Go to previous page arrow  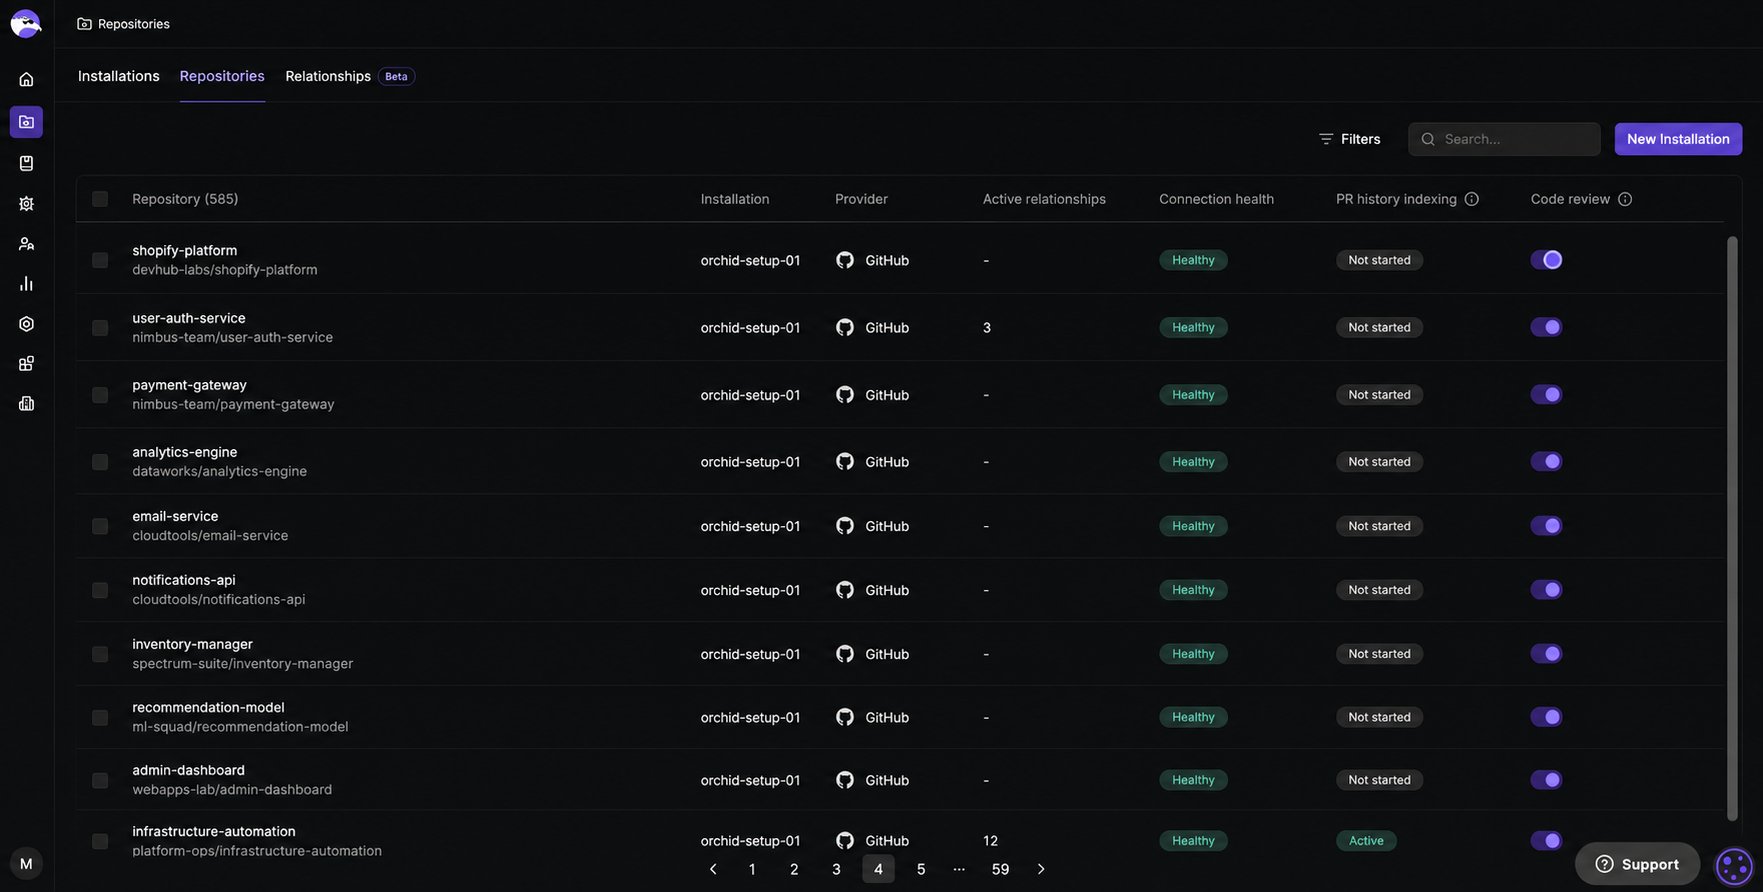pos(713,869)
